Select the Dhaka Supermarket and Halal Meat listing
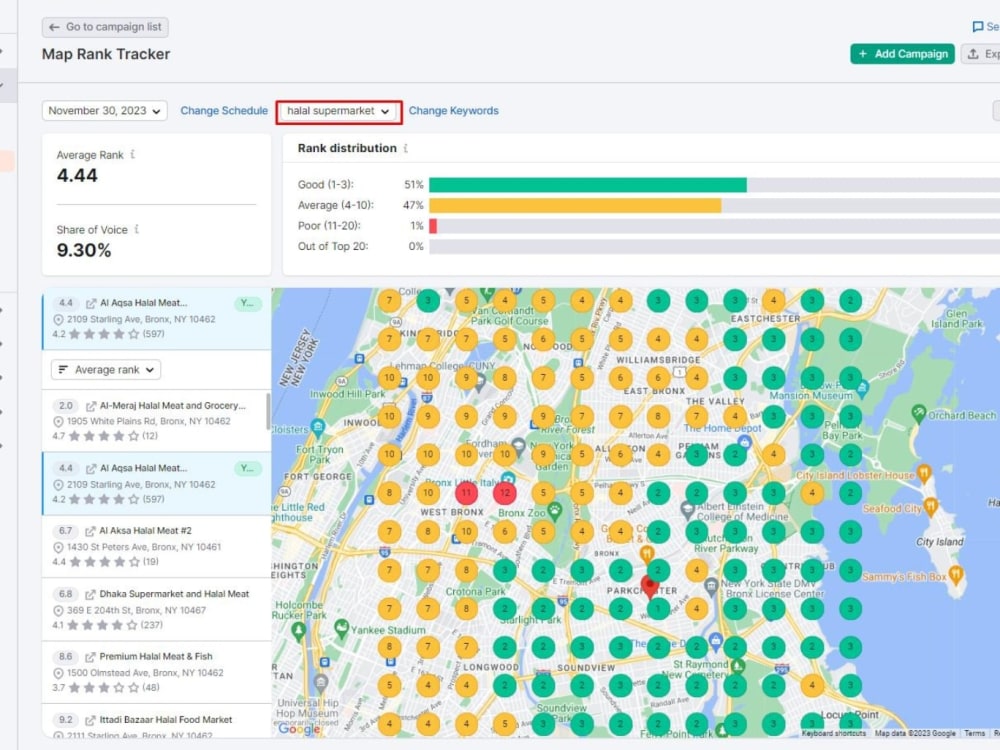Viewport: 1000px width, 750px height. (156, 610)
